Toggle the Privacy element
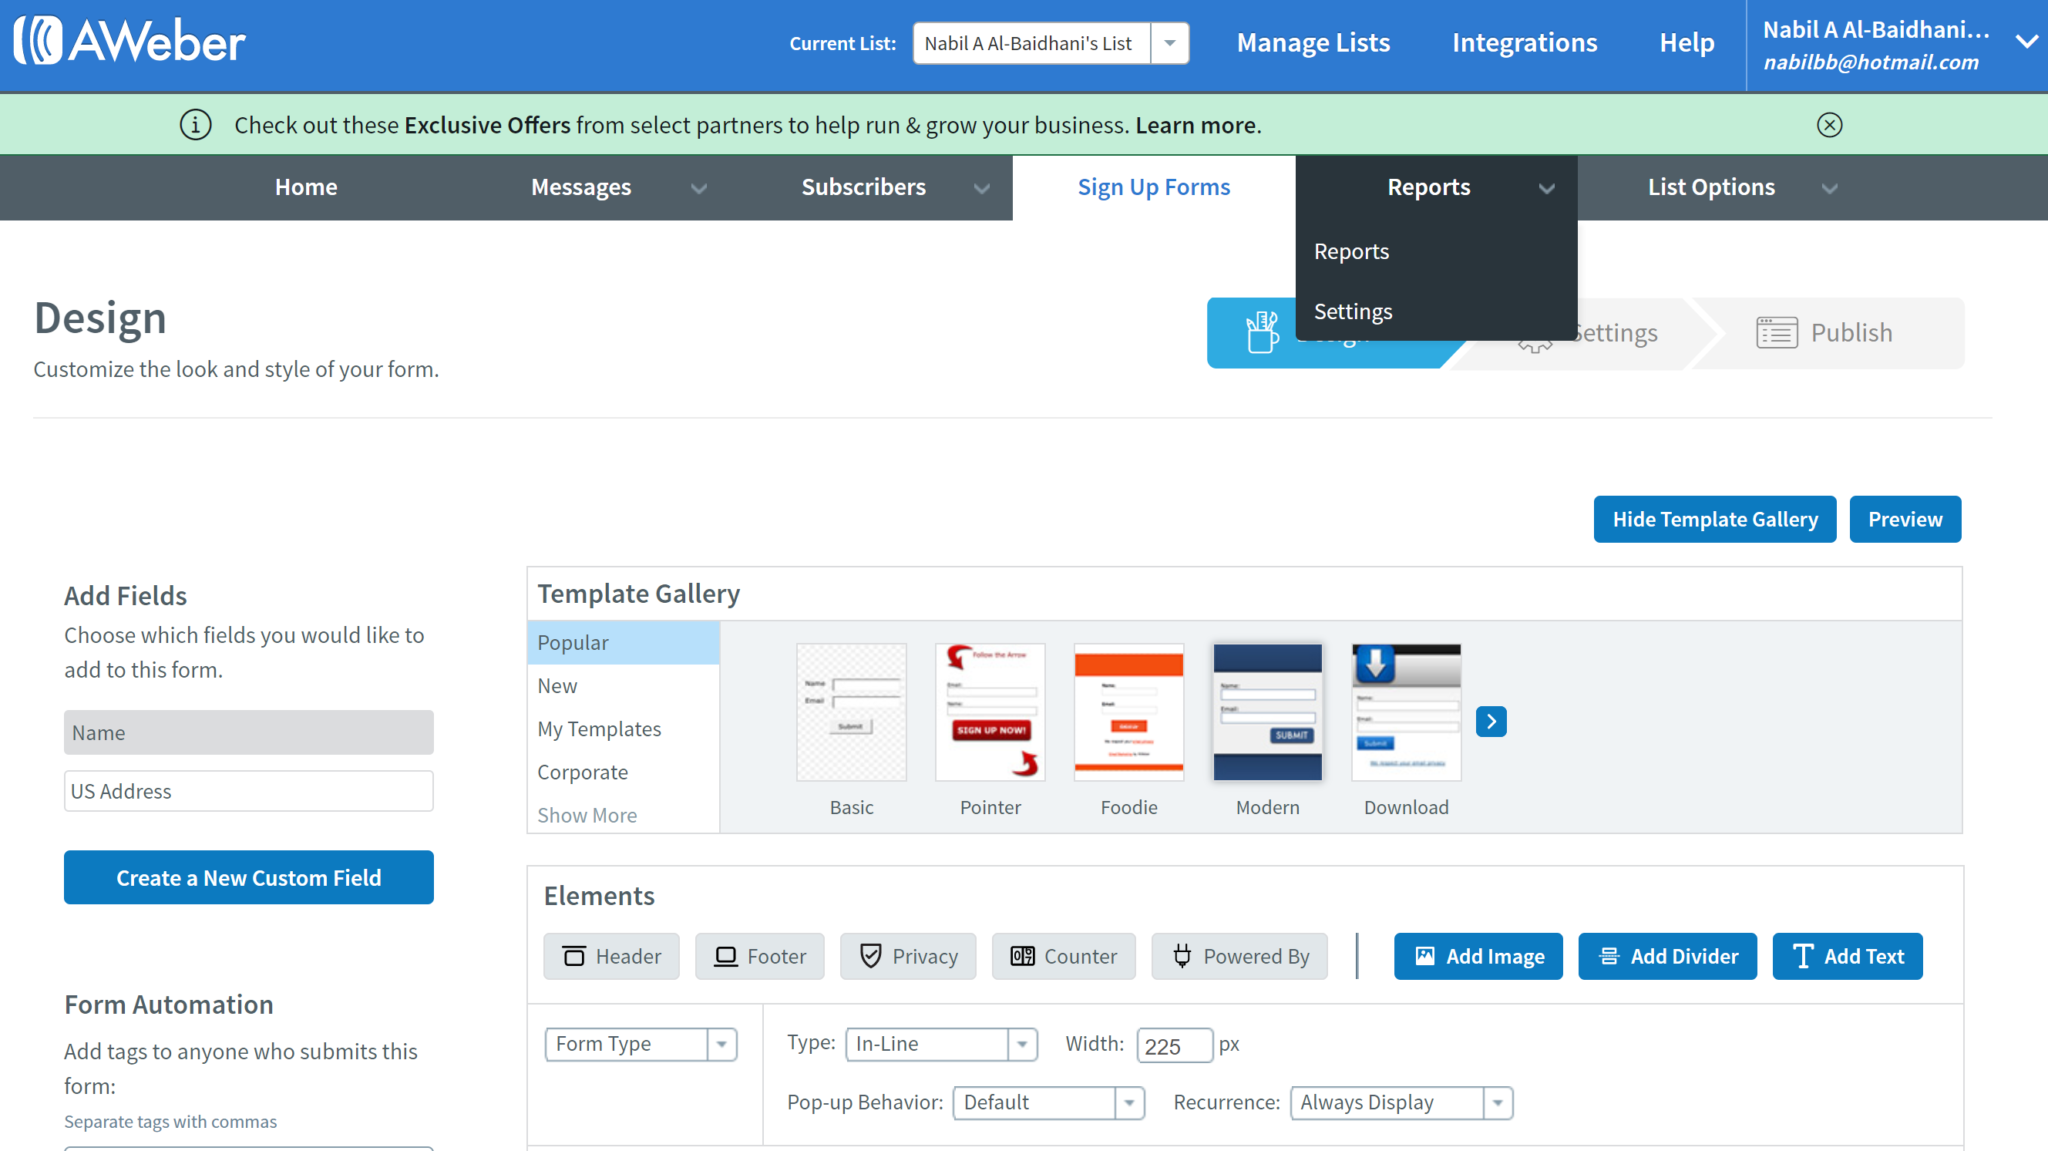2048x1151 pixels. click(908, 956)
